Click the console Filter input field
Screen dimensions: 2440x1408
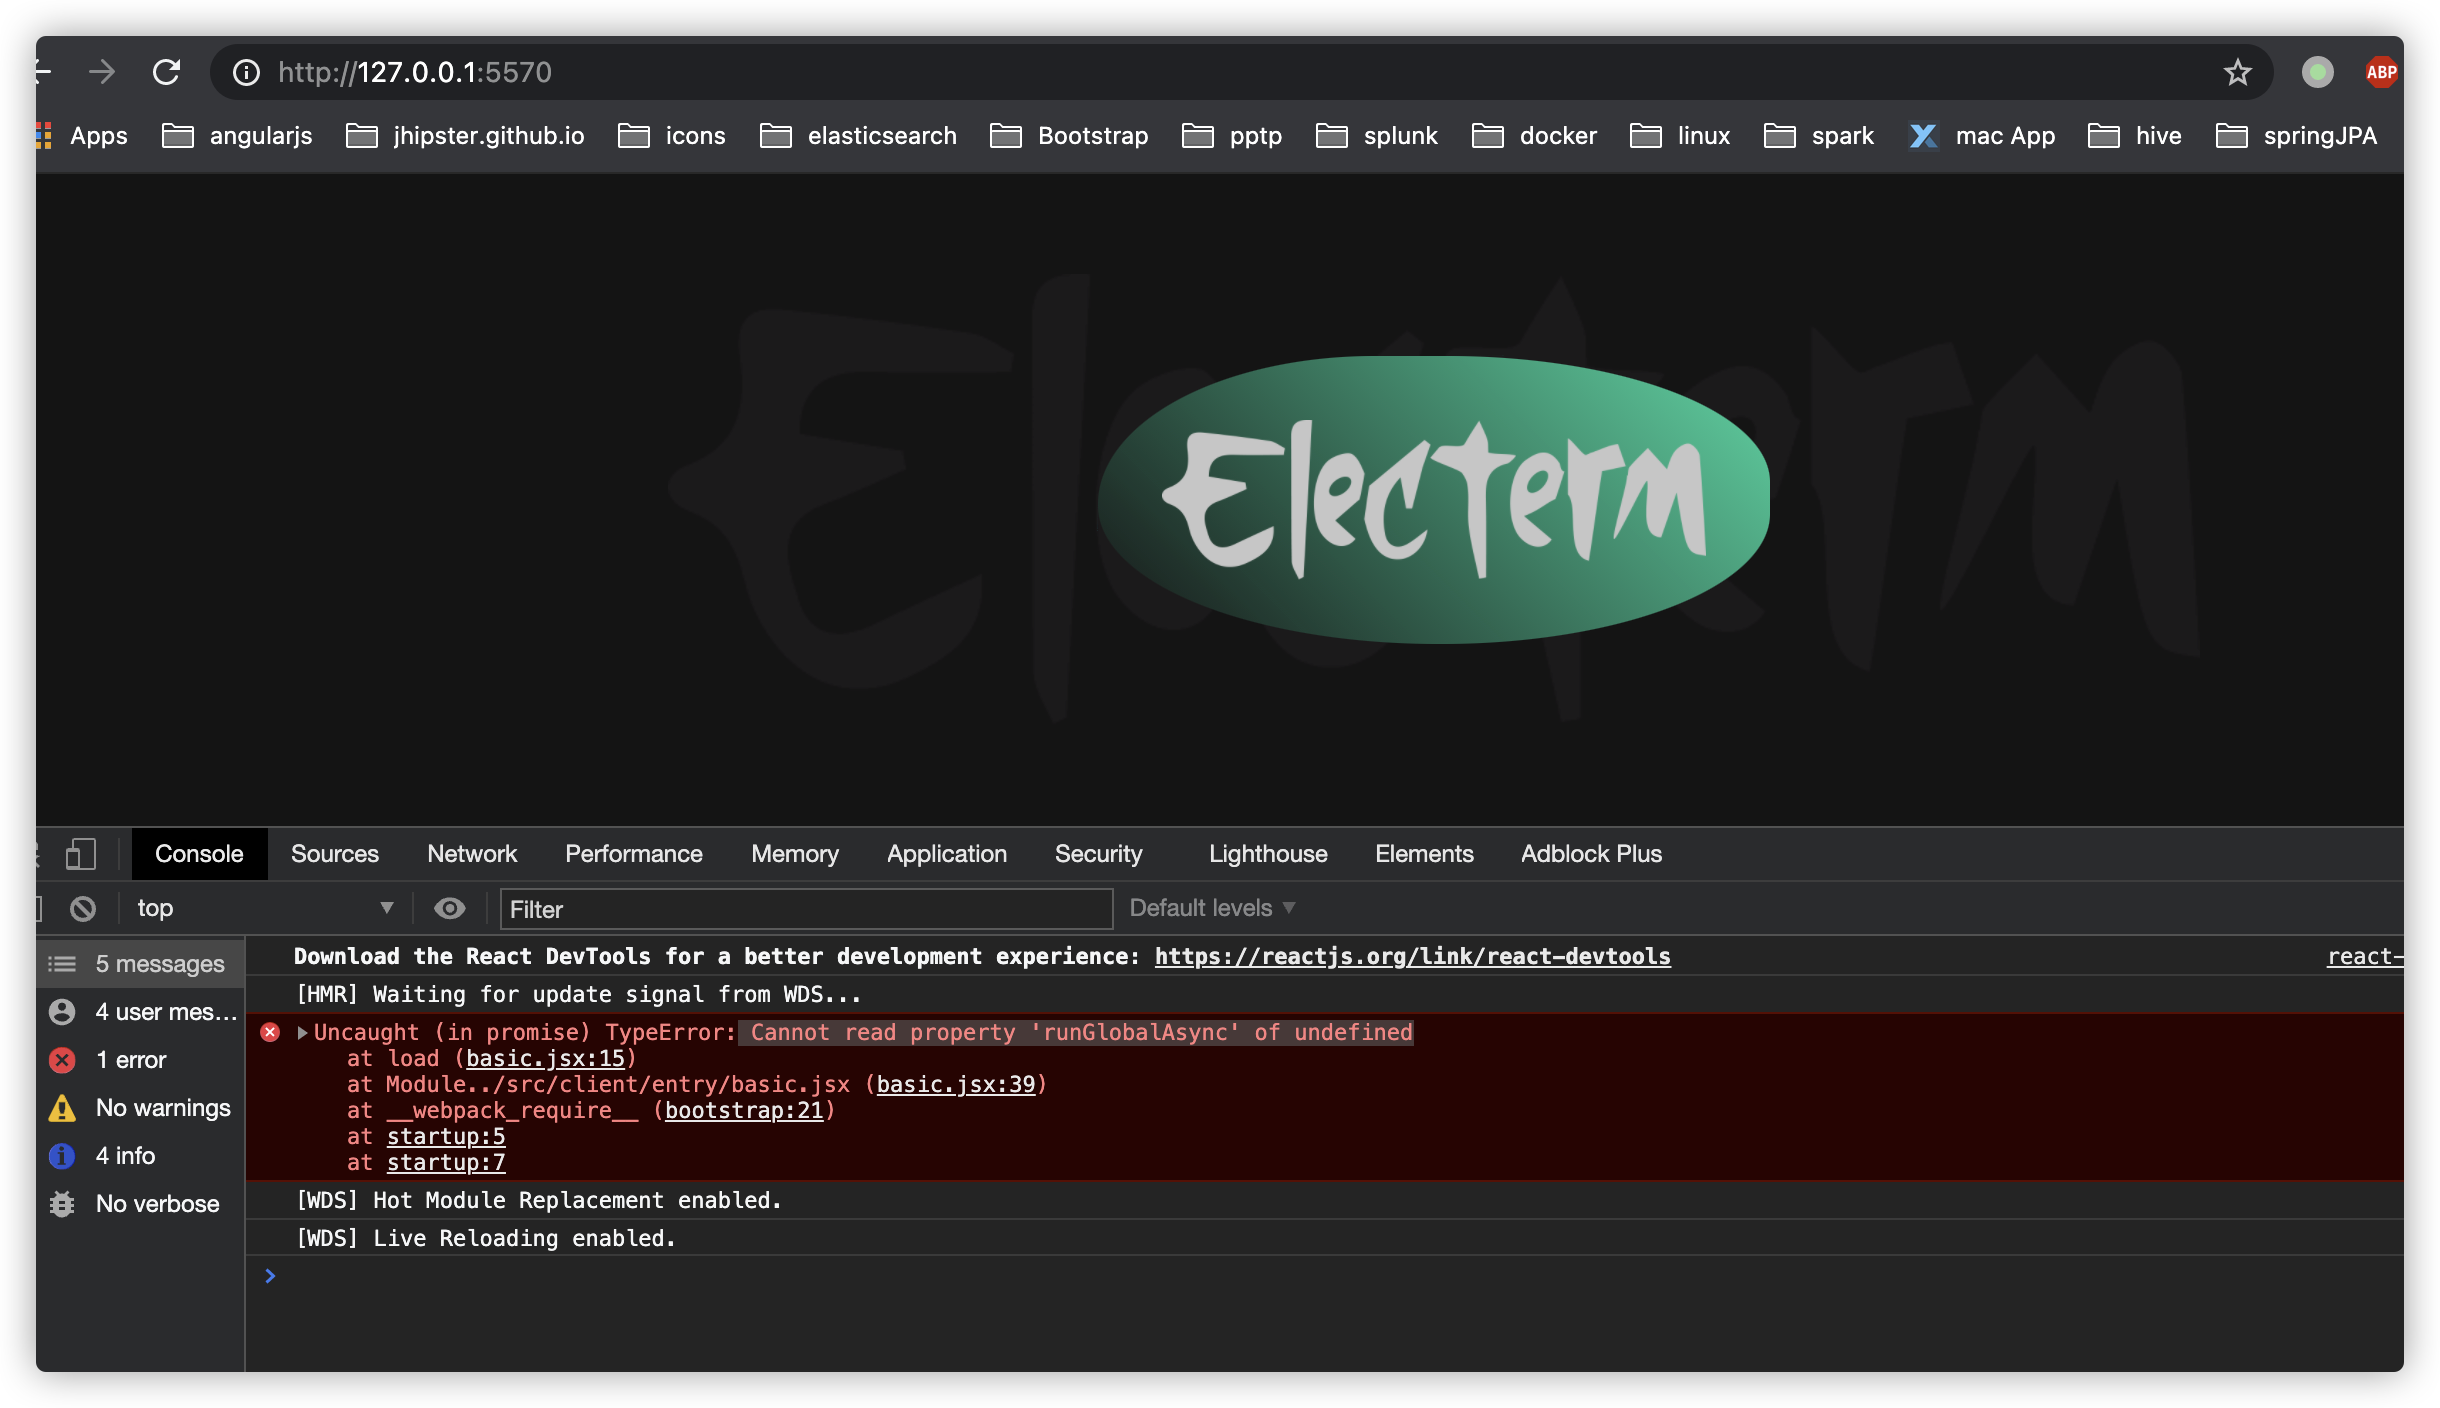805,909
